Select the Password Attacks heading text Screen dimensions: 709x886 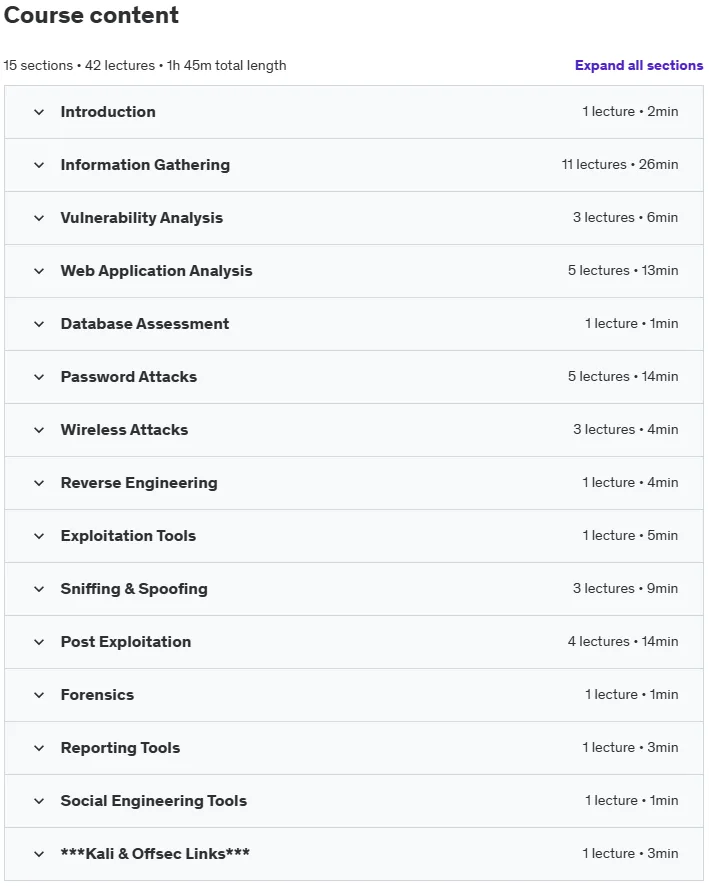pos(129,377)
